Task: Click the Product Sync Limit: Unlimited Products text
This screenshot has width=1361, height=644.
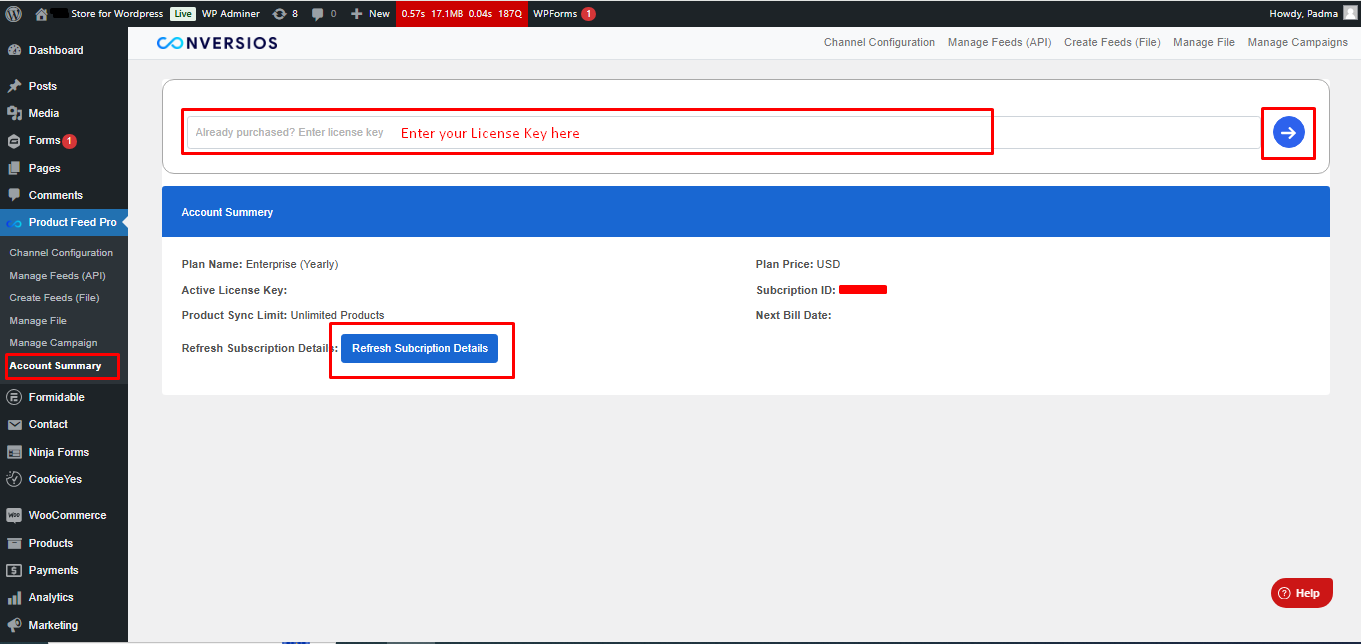Action: [x=283, y=315]
